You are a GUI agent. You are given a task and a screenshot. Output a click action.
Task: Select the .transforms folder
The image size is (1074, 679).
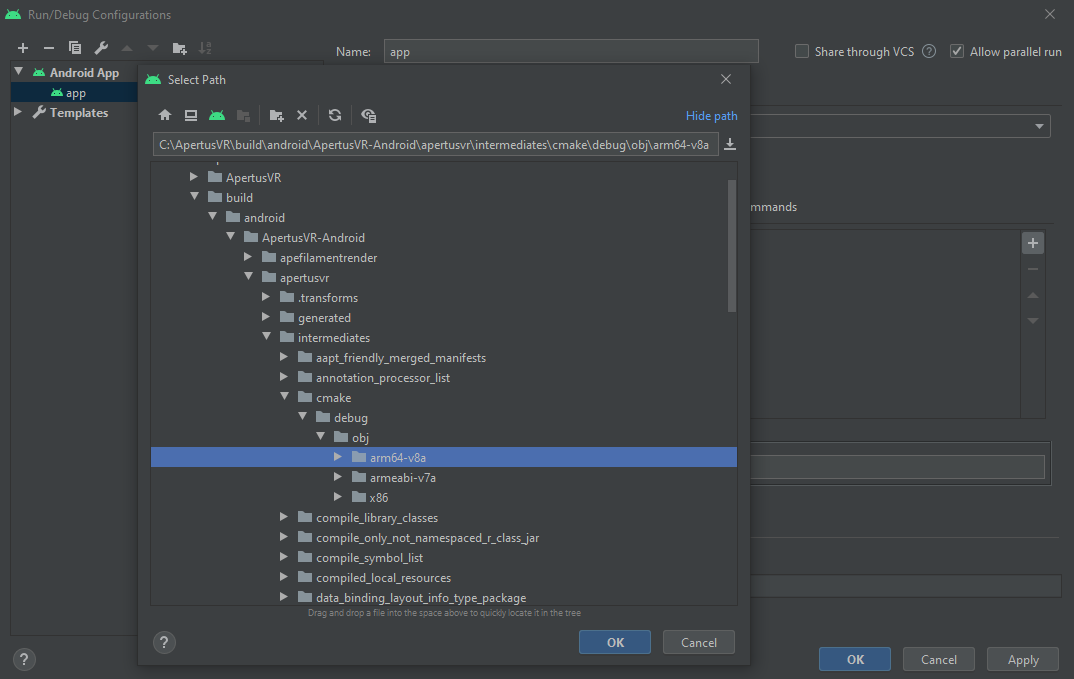[x=327, y=297]
